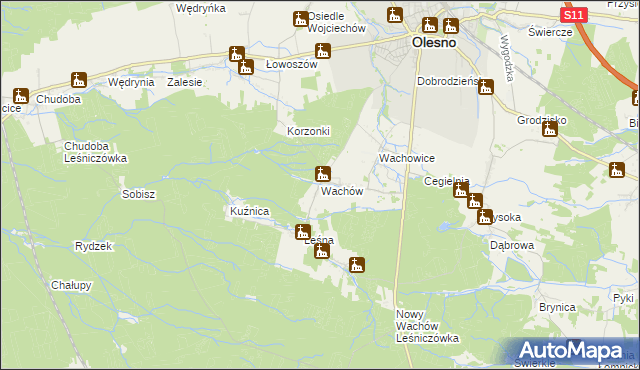Viewport: 640px width, 370px height.
Task: Select the Rydzek village label
Action: click(93, 246)
